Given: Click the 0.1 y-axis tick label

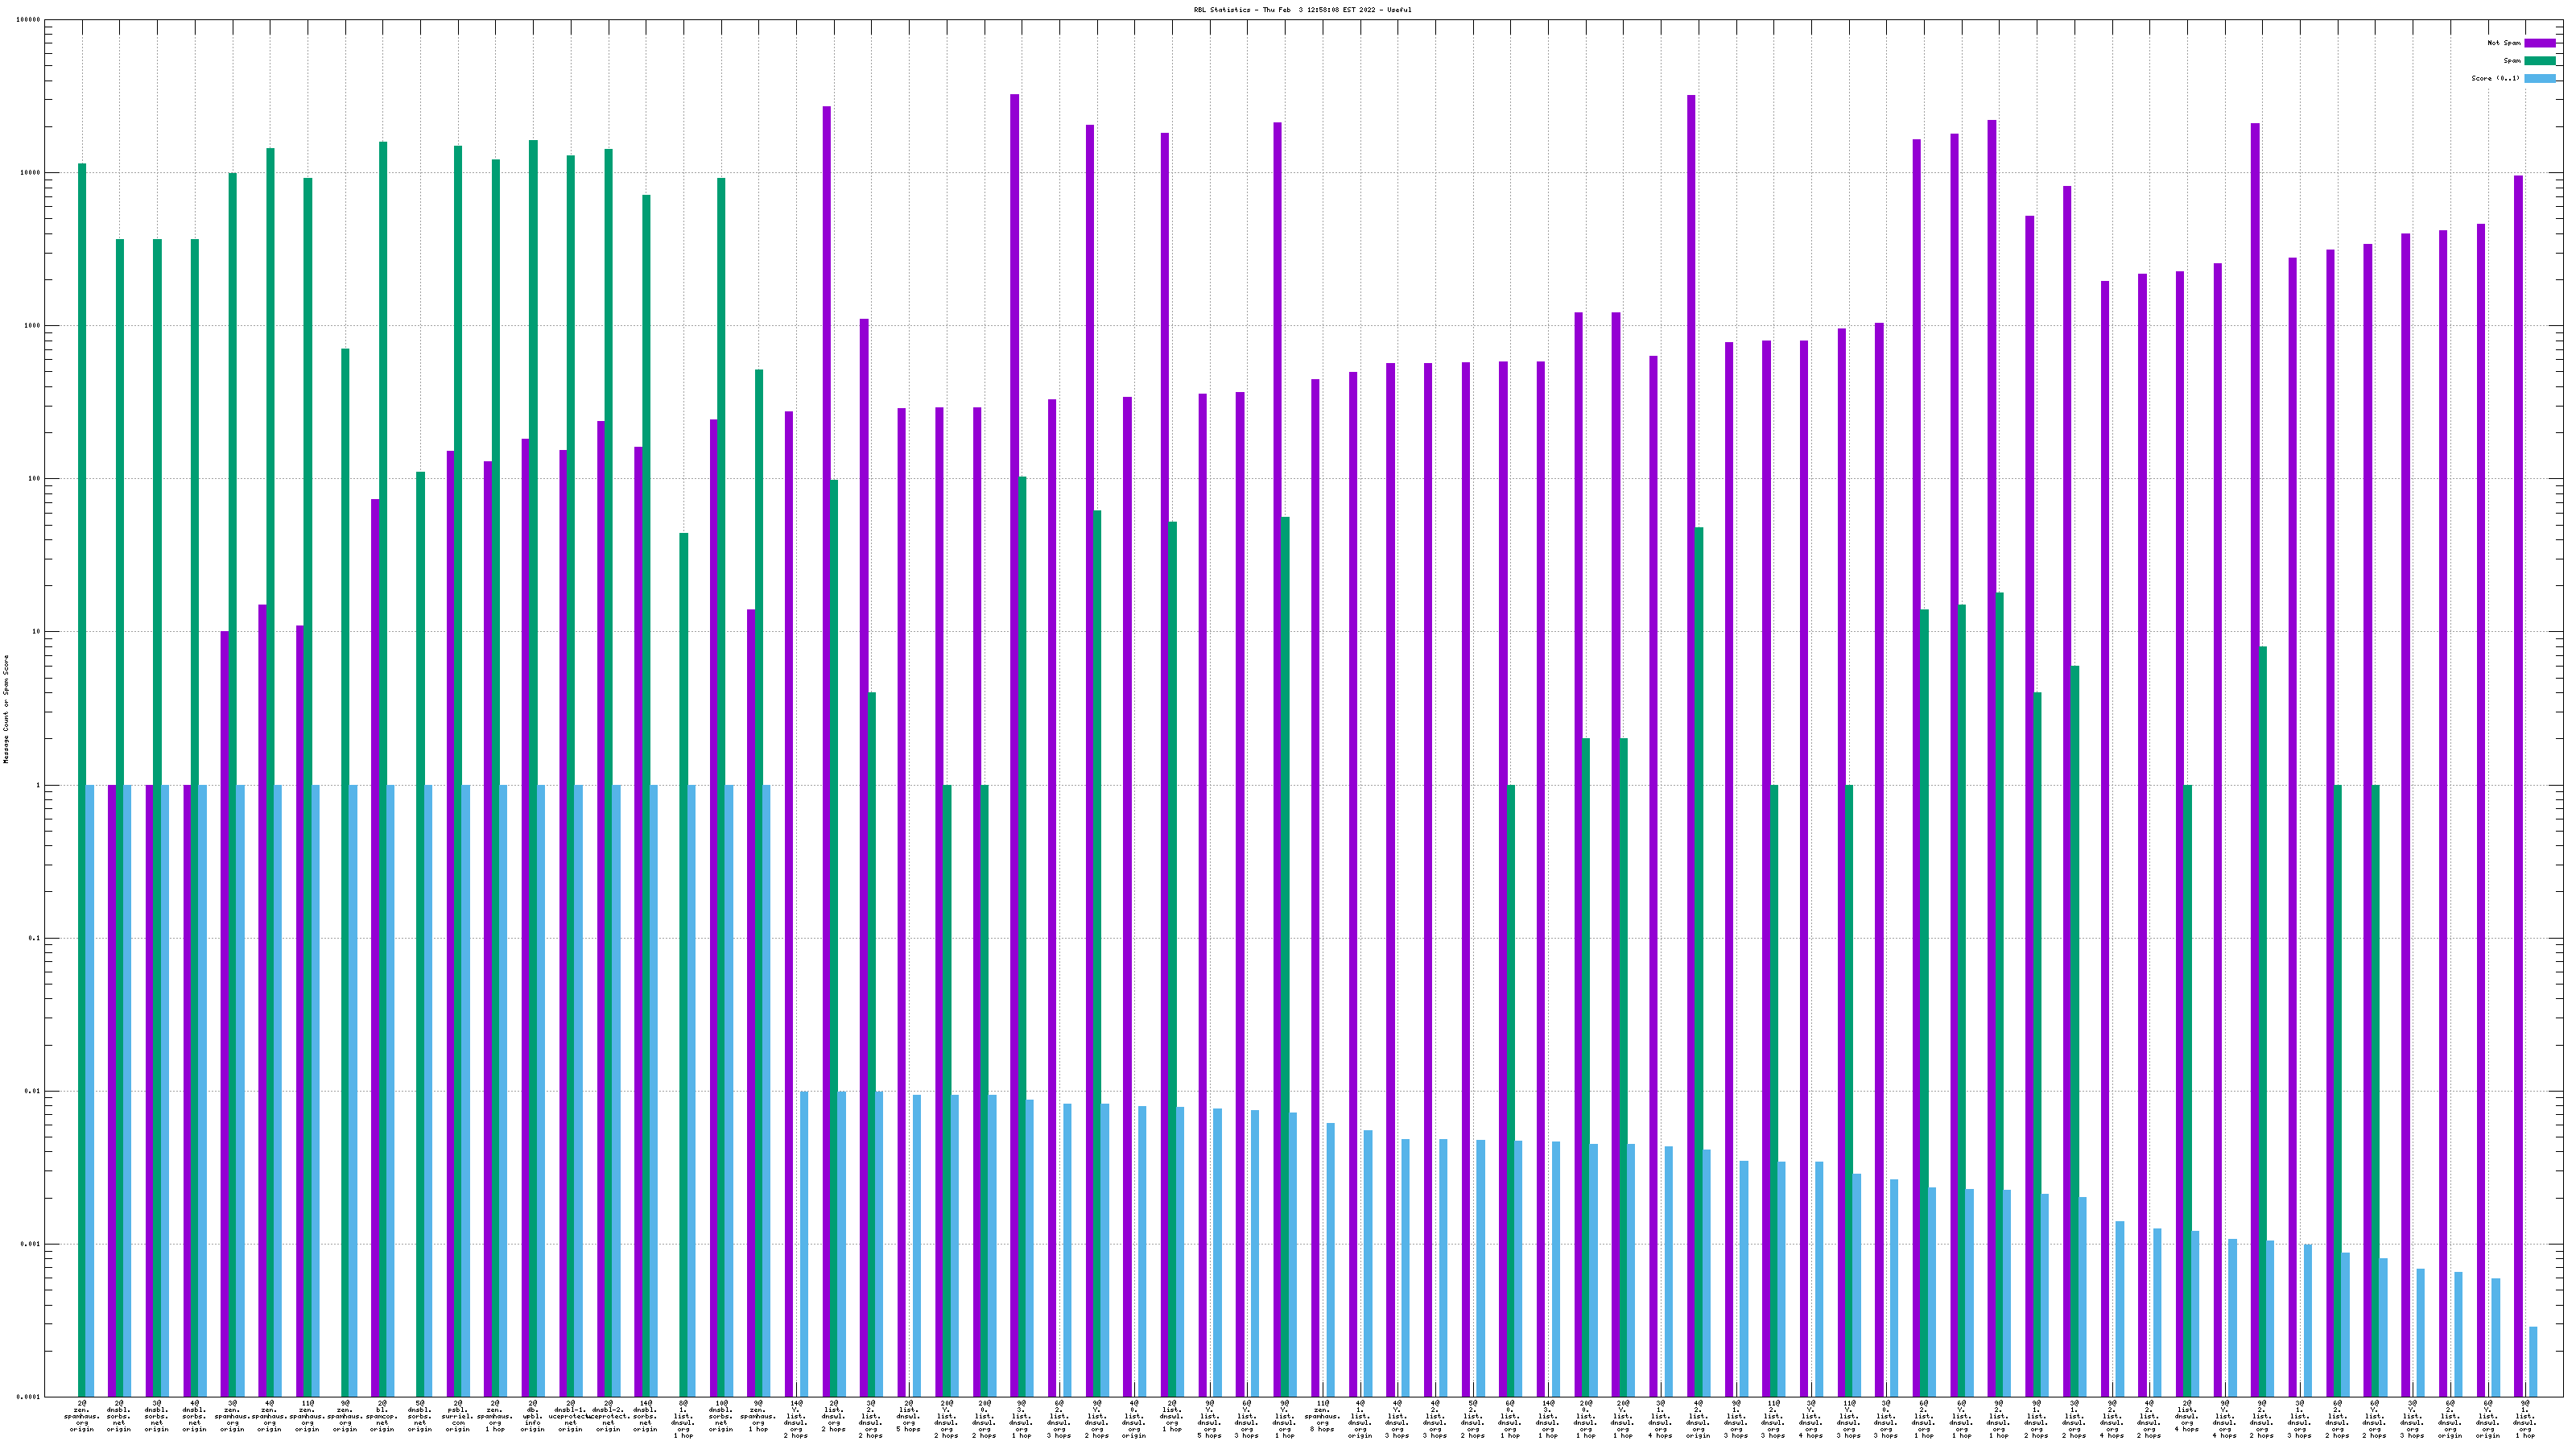Looking at the screenshot, I should click(35, 938).
